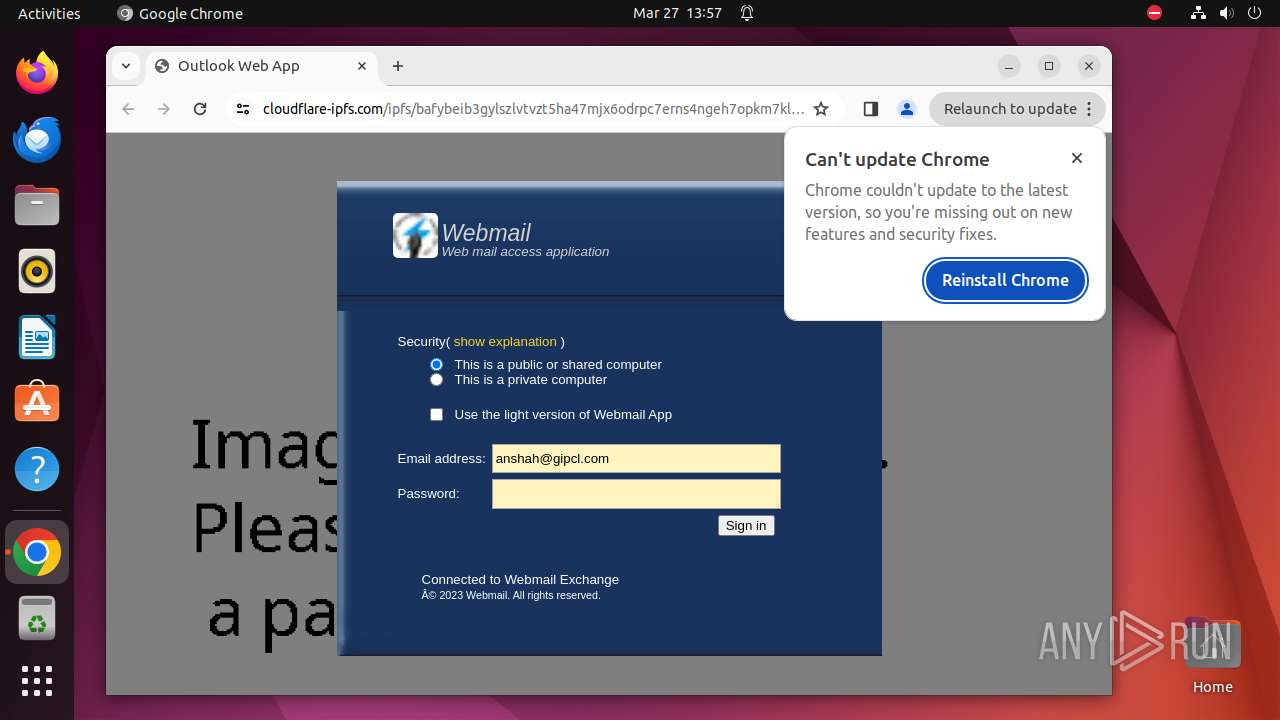Click the Chrome back arrow
1280x720 pixels.
coord(128,109)
